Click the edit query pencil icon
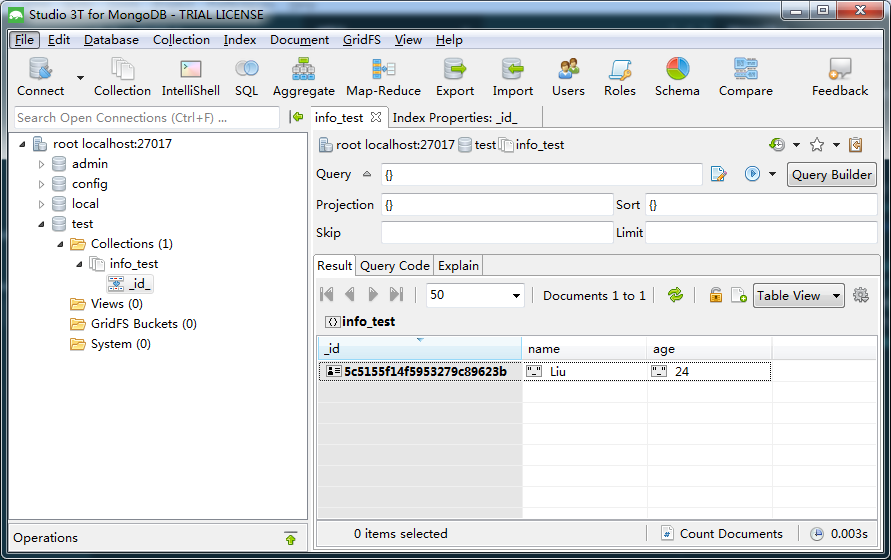Viewport: 891px width, 560px height. (718, 174)
